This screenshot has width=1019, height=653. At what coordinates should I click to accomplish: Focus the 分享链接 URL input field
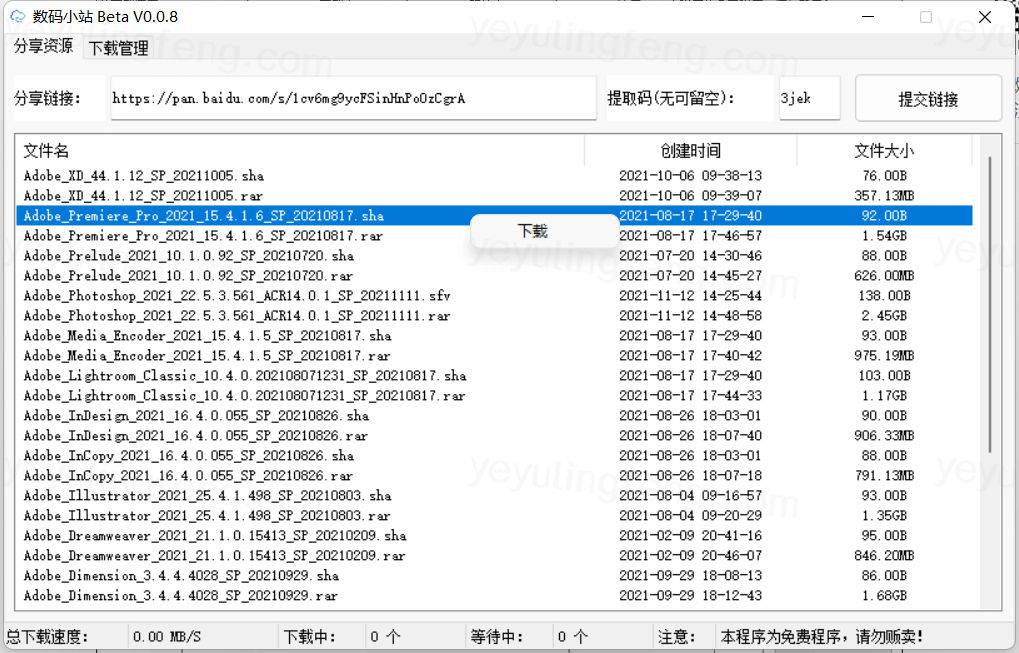pyautogui.click(x=354, y=98)
